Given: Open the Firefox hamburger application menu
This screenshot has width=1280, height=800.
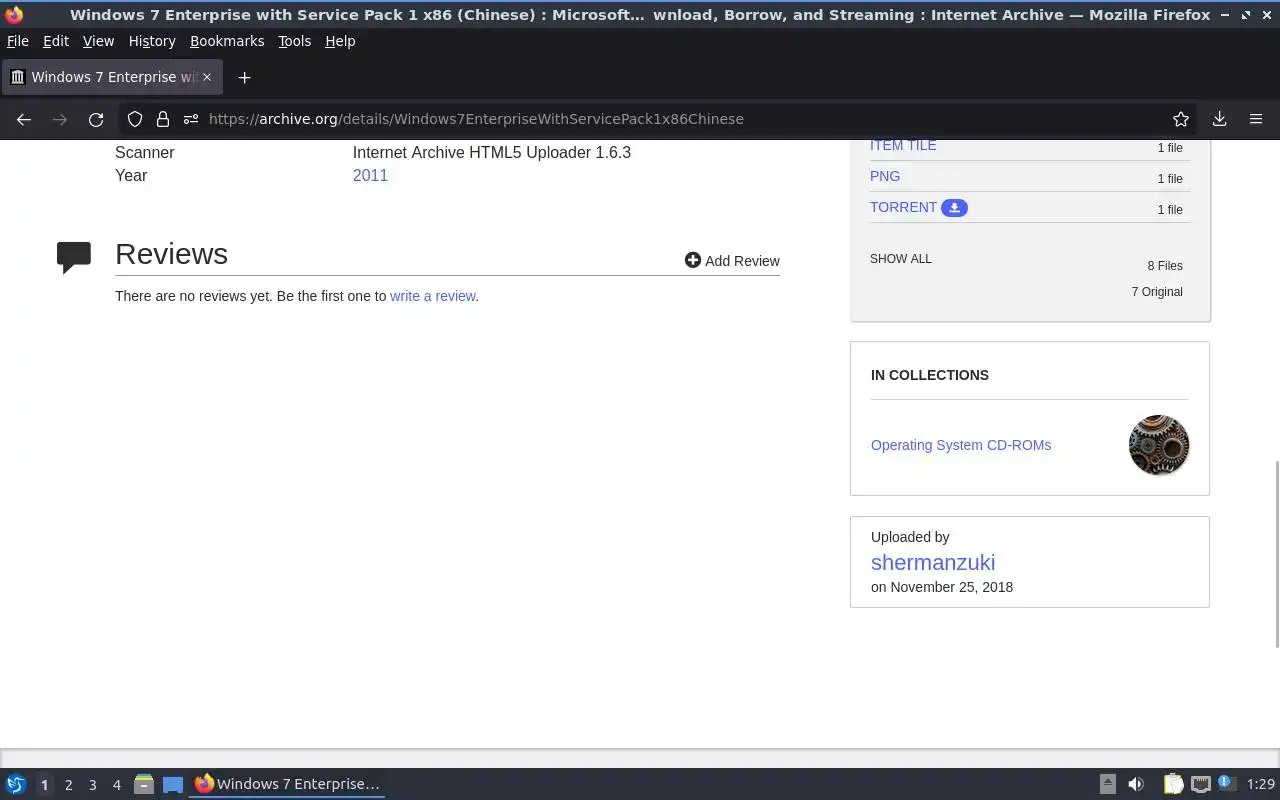Looking at the screenshot, I should [1256, 119].
